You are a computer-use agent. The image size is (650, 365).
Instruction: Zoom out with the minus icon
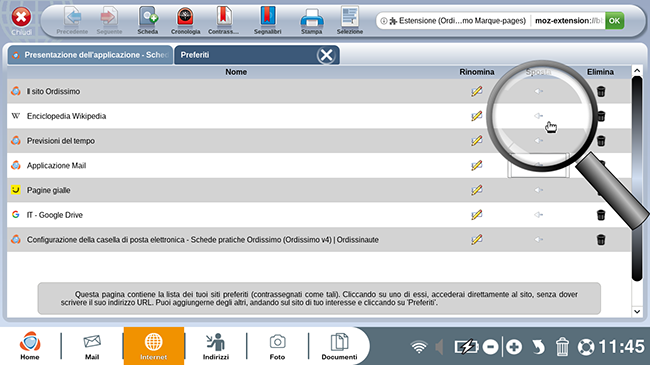[x=490, y=347]
